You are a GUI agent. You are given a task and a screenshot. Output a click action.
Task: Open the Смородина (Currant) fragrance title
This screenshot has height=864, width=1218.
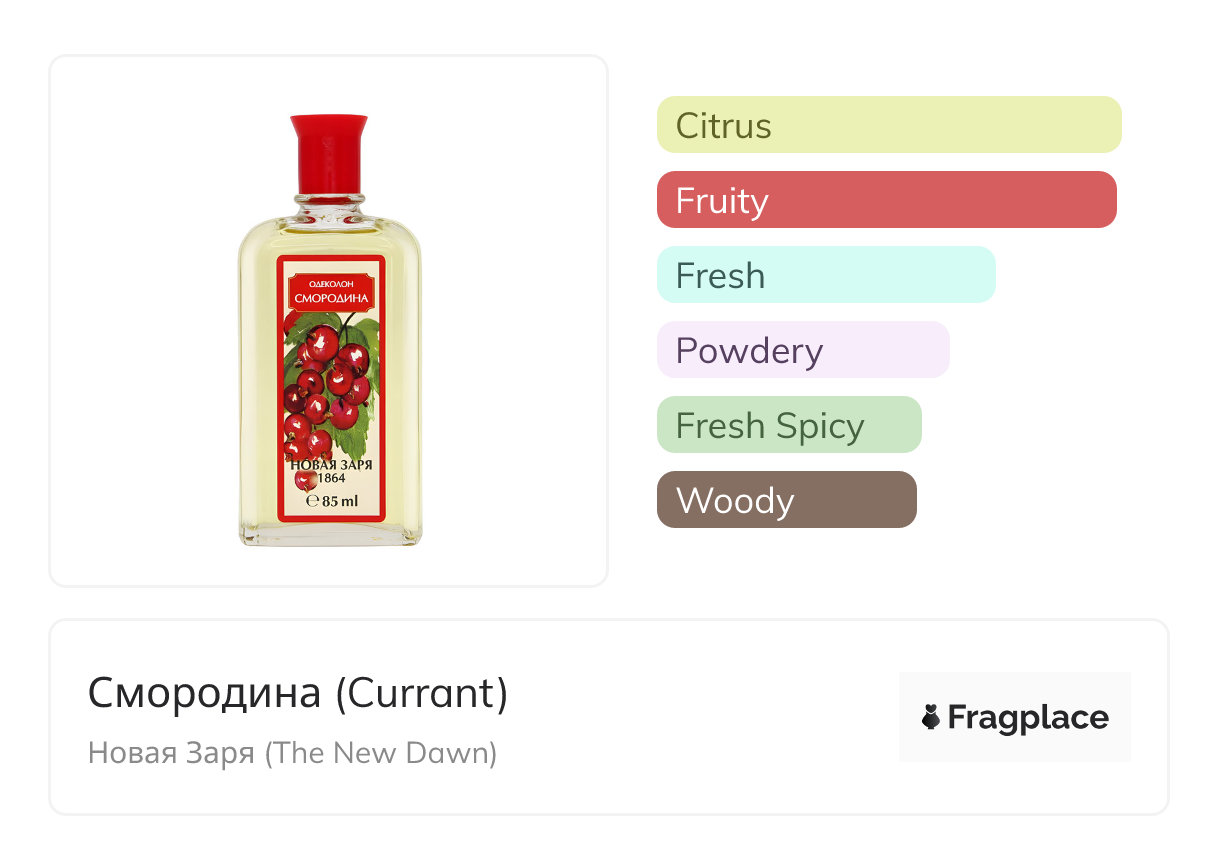(x=298, y=693)
